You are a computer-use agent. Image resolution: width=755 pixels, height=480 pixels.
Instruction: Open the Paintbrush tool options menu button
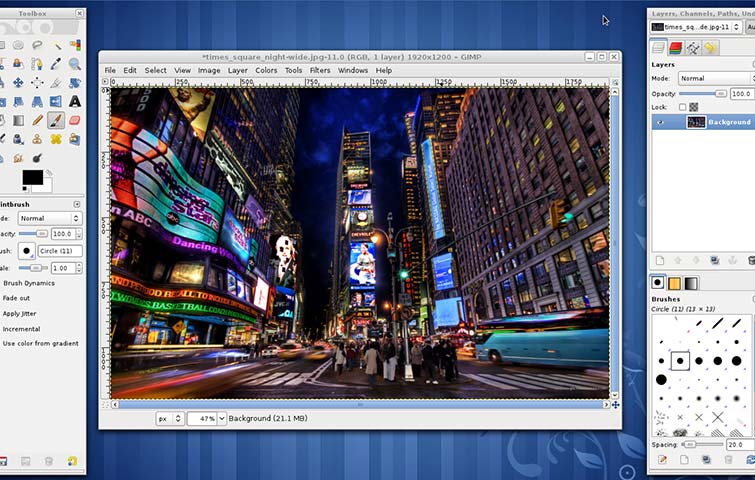point(77,204)
